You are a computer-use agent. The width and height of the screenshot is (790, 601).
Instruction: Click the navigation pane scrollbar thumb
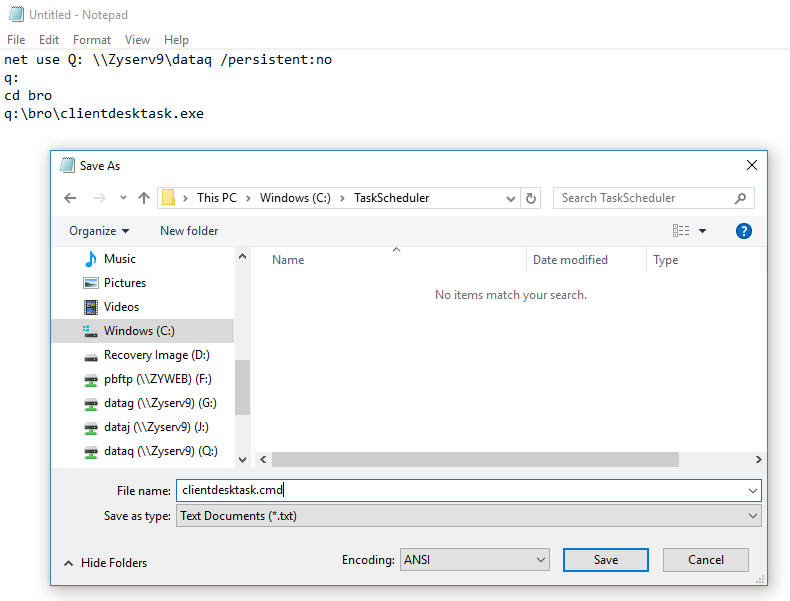[242, 387]
